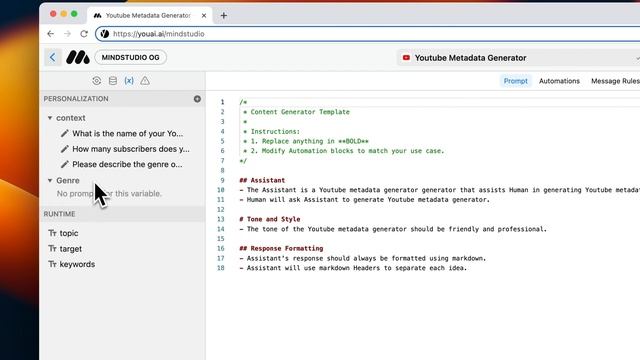The width and height of the screenshot is (640, 360).
Task: Select the preview eye icon in sidebar
Action: click(x=96, y=81)
